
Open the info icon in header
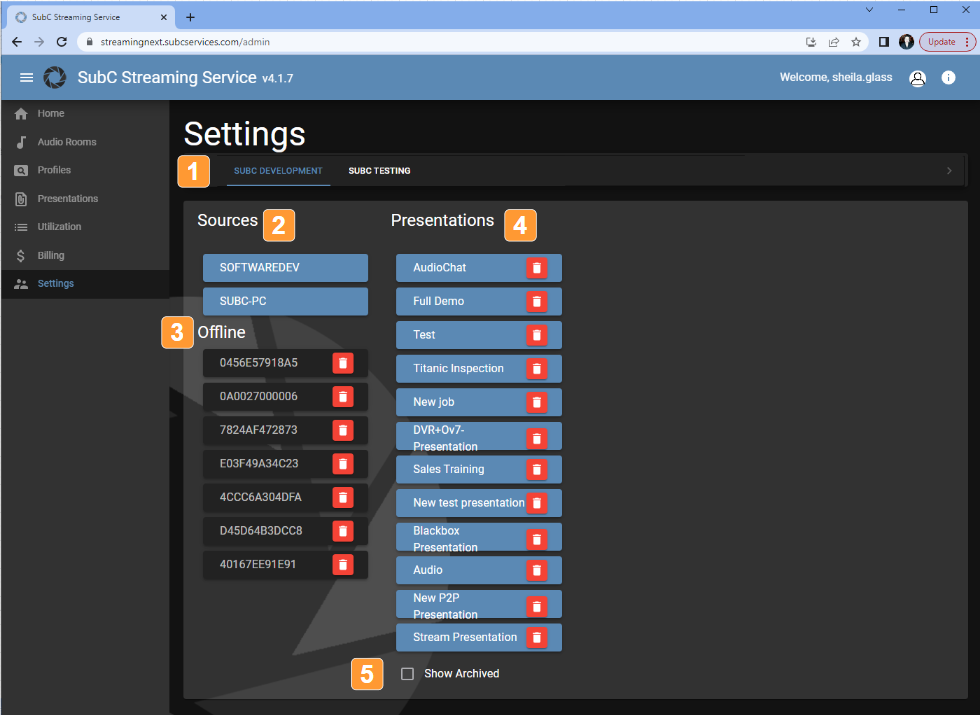click(x=948, y=78)
